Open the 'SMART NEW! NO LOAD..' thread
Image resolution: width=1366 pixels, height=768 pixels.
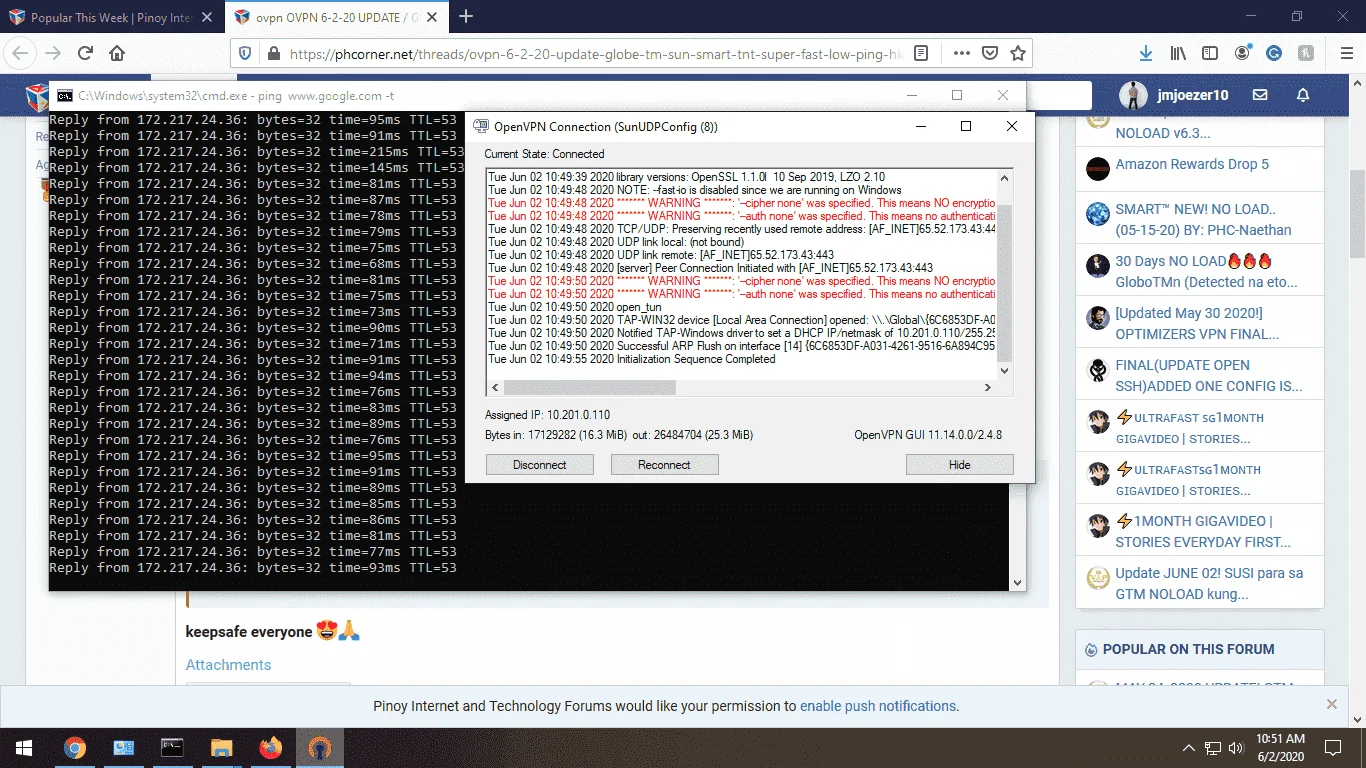(x=1203, y=220)
